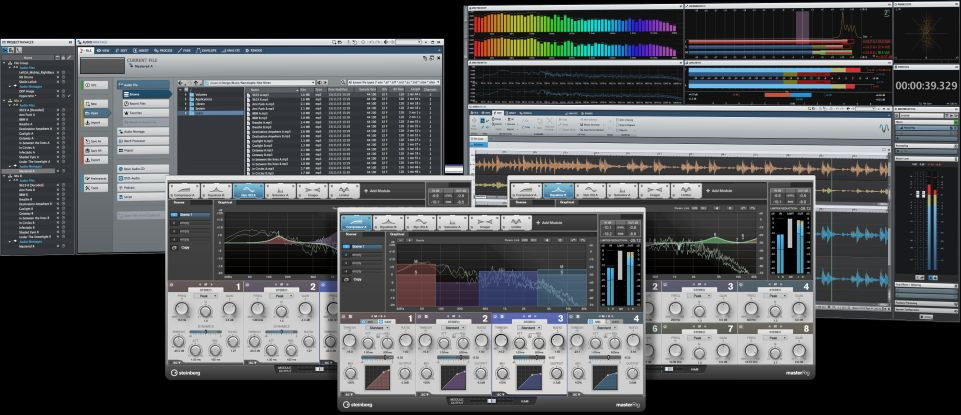Select Saturator A in the left MasterRig window
This screenshot has height=415, width=961.
pyautogui.click(x=280, y=191)
